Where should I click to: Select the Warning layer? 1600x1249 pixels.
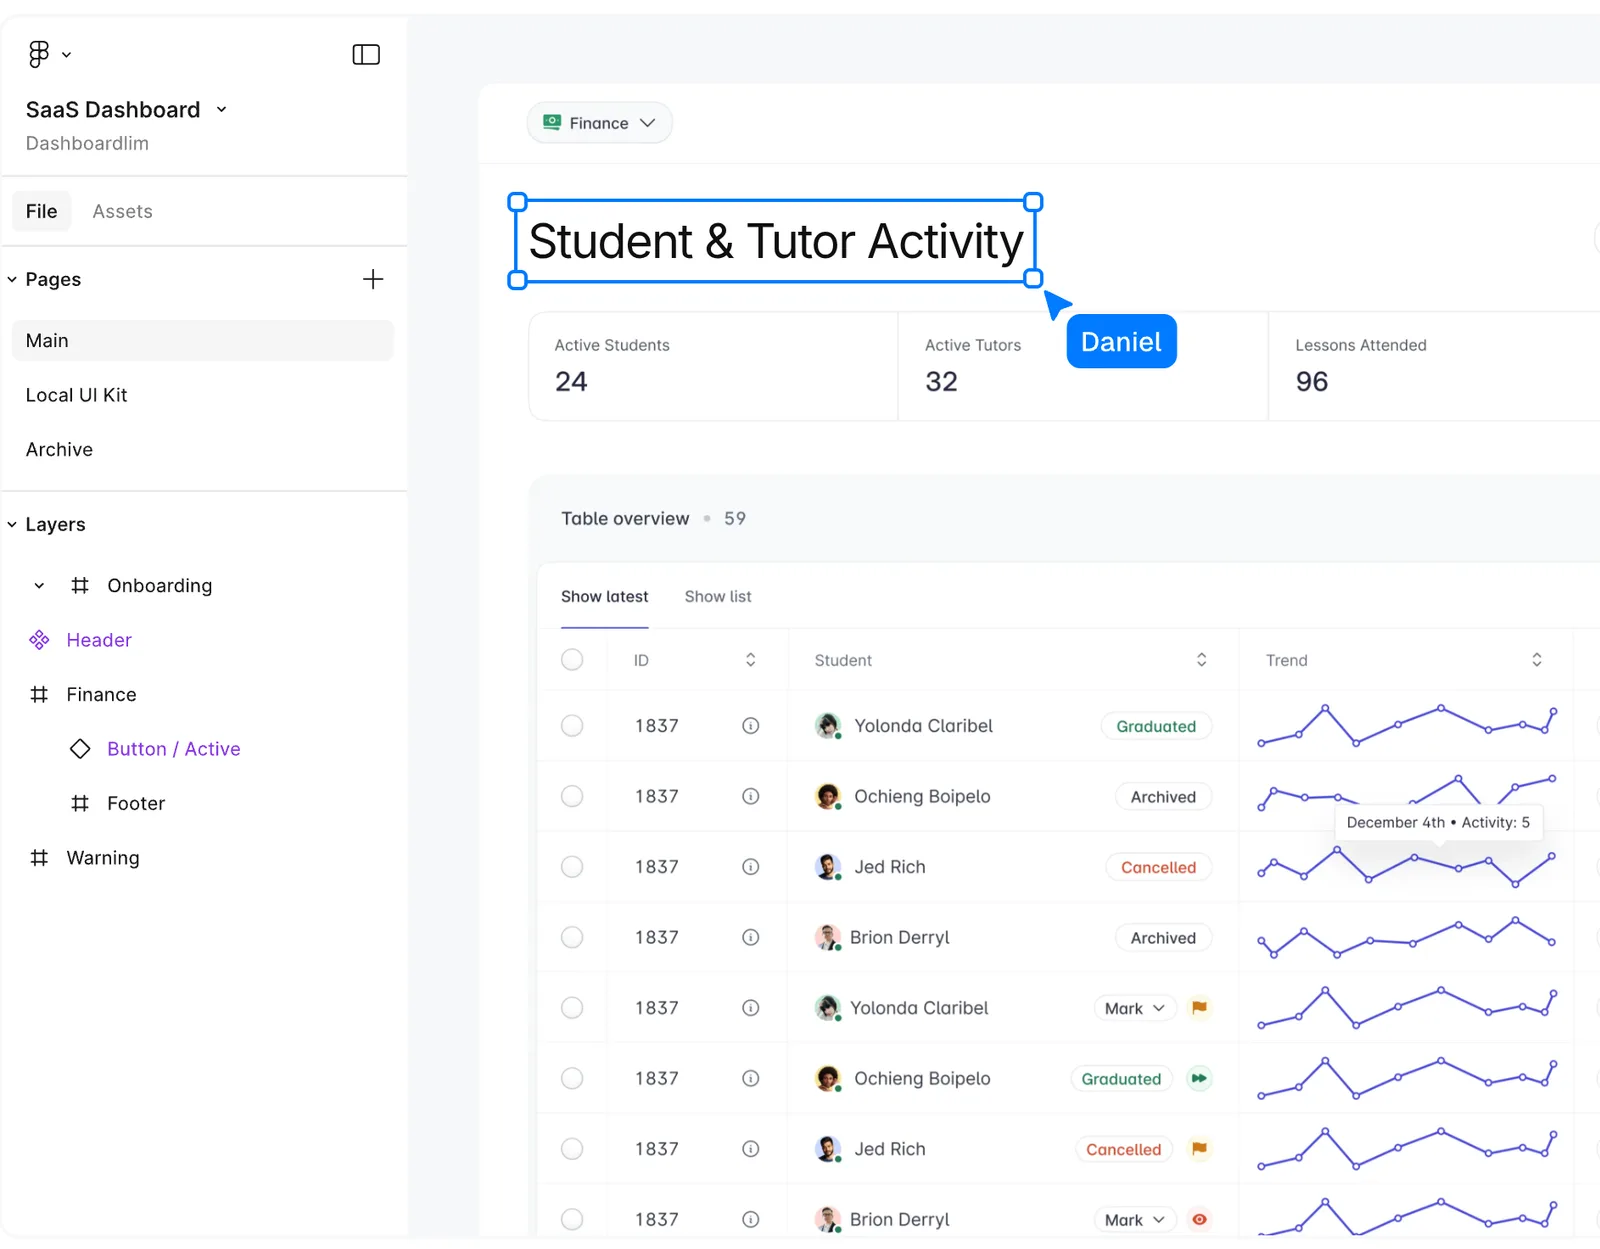(x=103, y=858)
